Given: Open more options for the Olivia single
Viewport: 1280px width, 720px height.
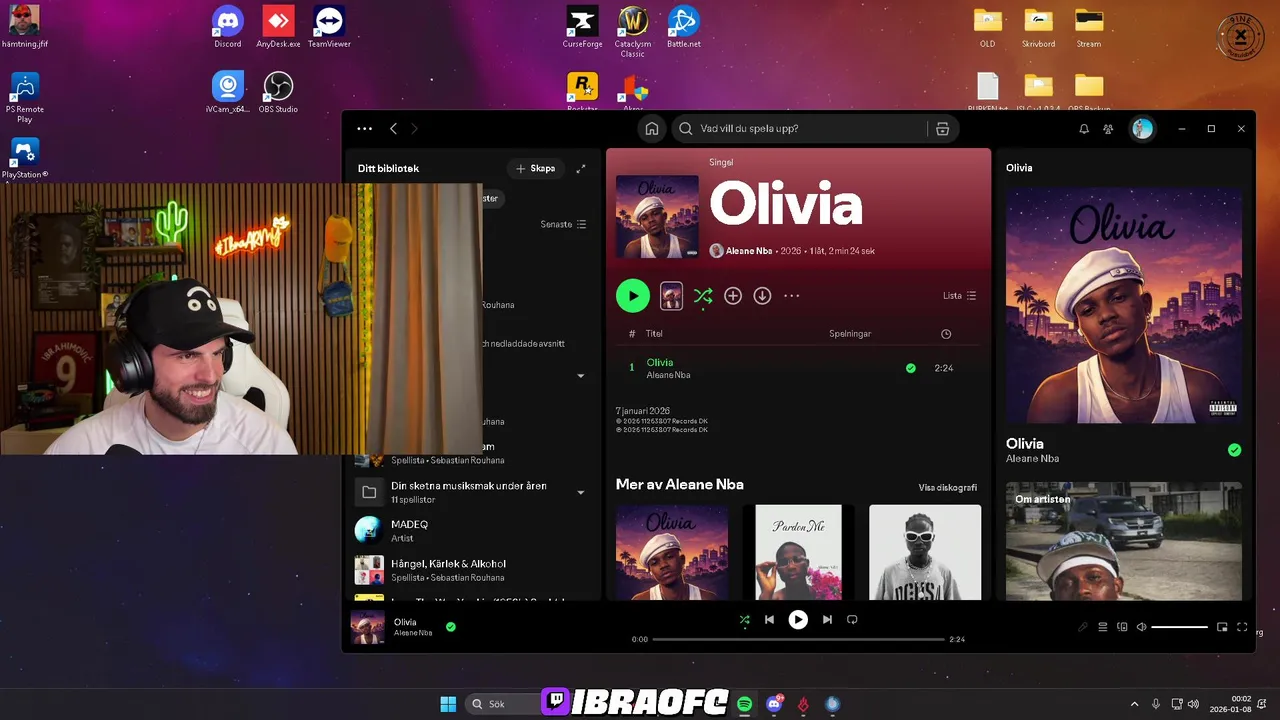Looking at the screenshot, I should click(x=792, y=296).
